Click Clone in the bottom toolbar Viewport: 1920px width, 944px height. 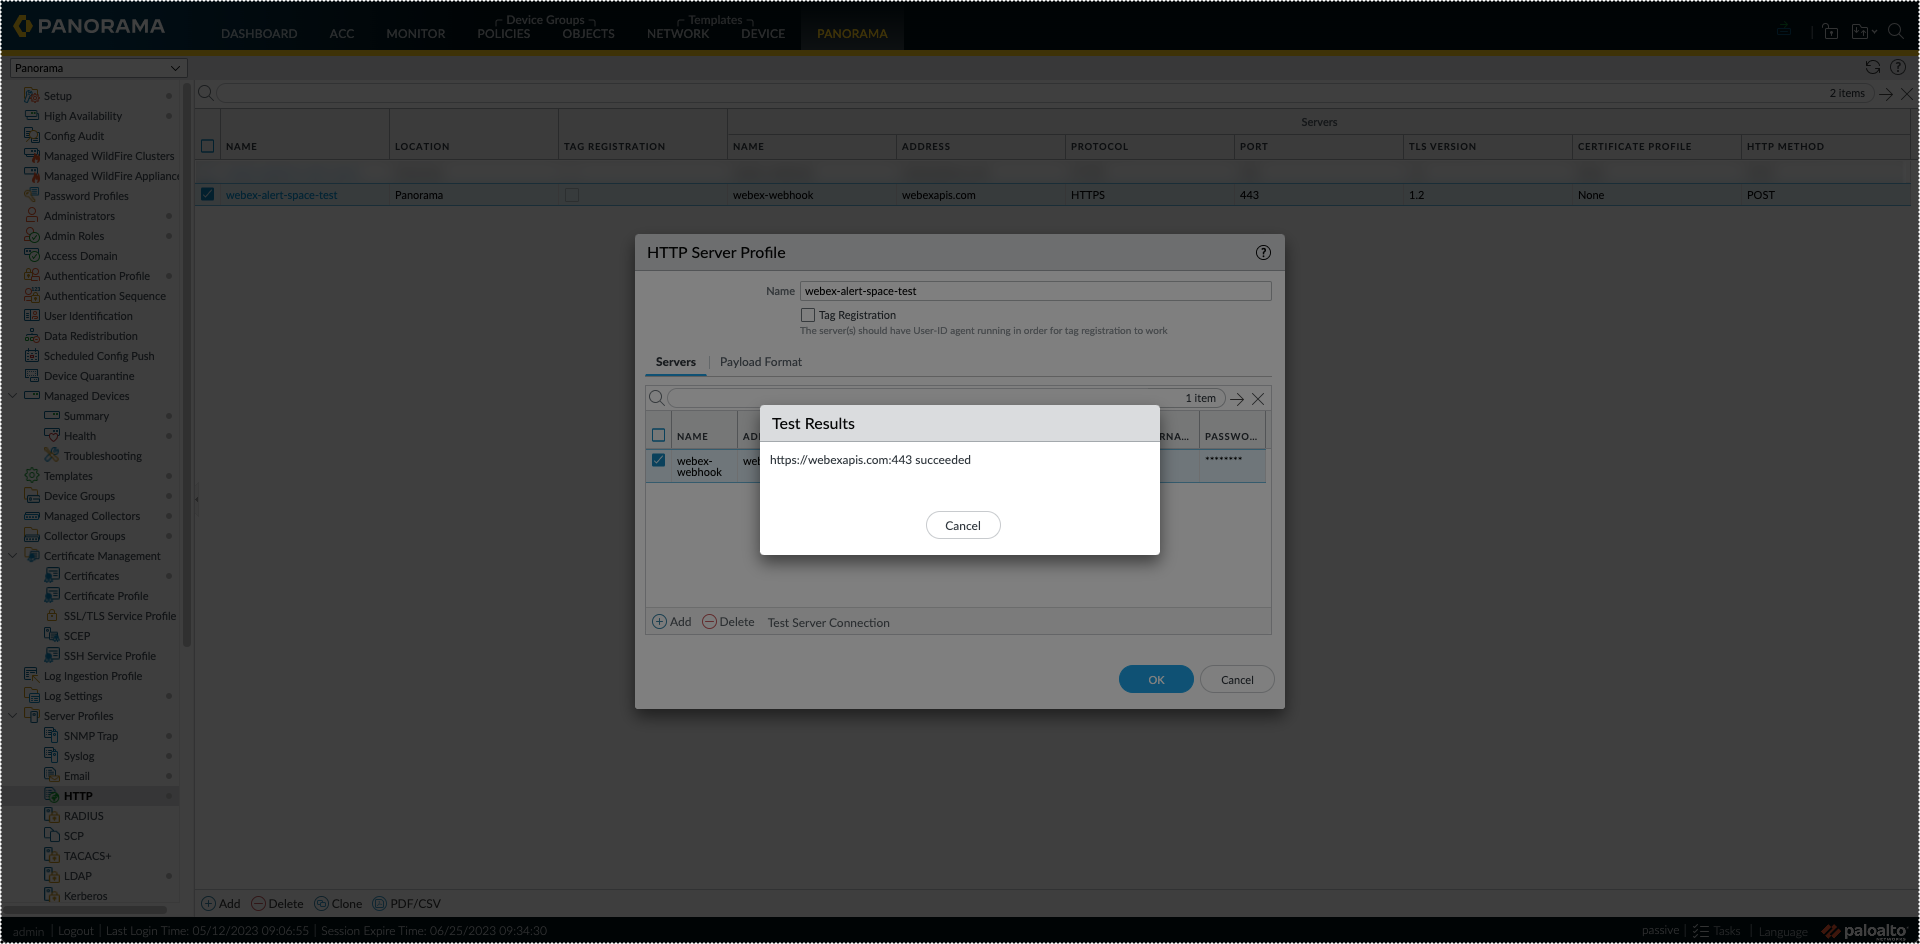pyautogui.click(x=338, y=904)
